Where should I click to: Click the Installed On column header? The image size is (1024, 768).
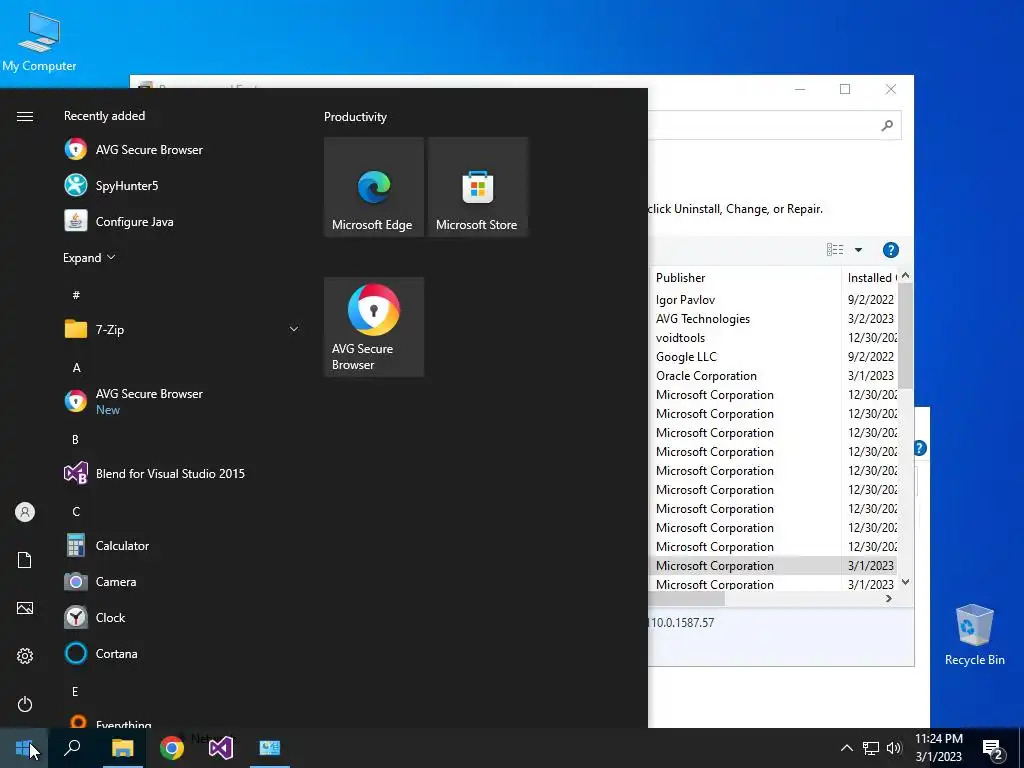[871, 278]
